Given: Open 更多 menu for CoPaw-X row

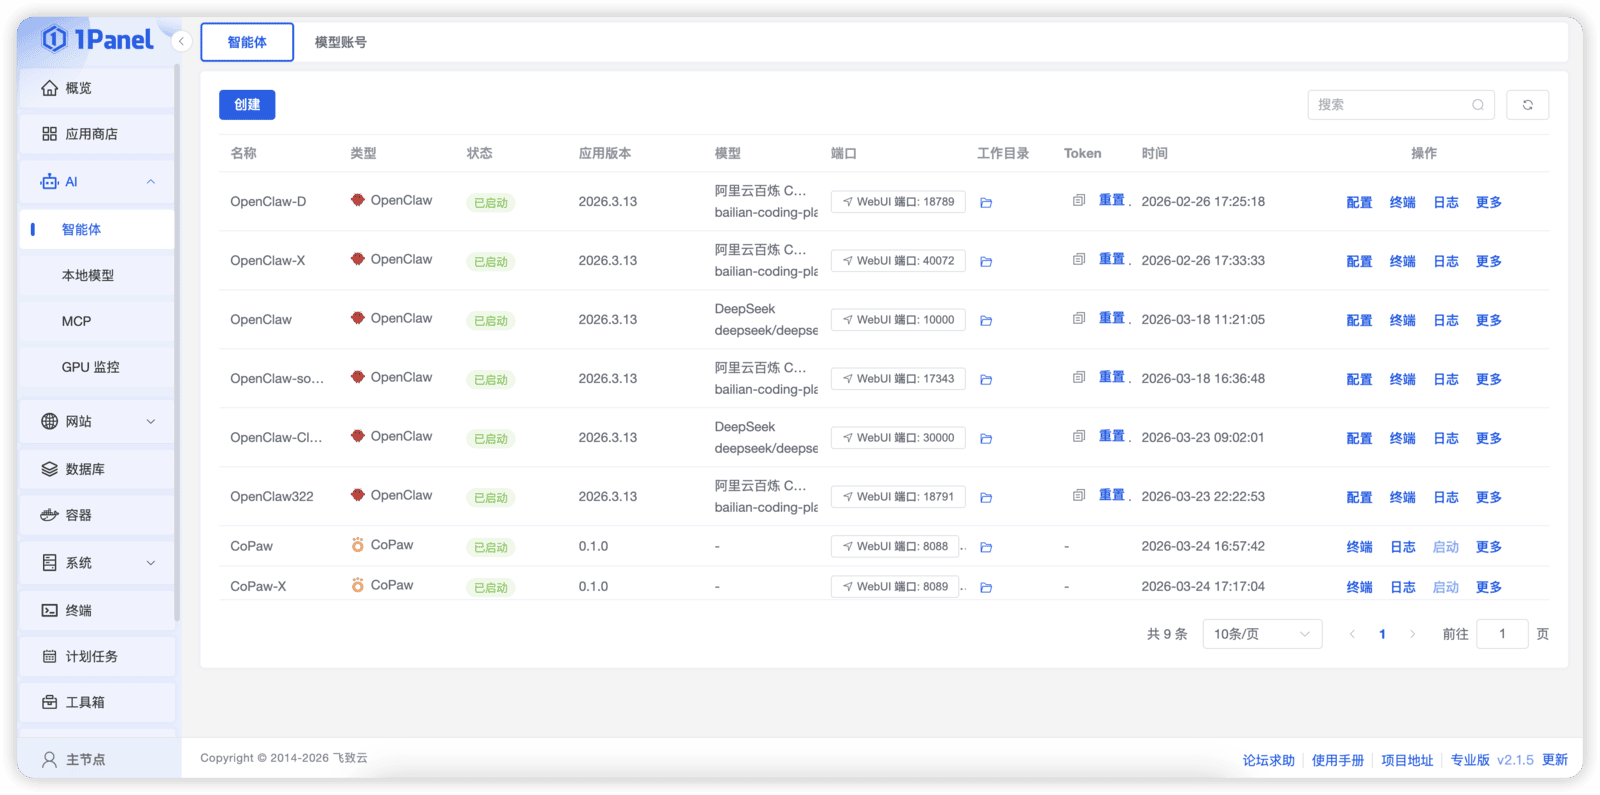Looking at the screenshot, I should click(1489, 587).
